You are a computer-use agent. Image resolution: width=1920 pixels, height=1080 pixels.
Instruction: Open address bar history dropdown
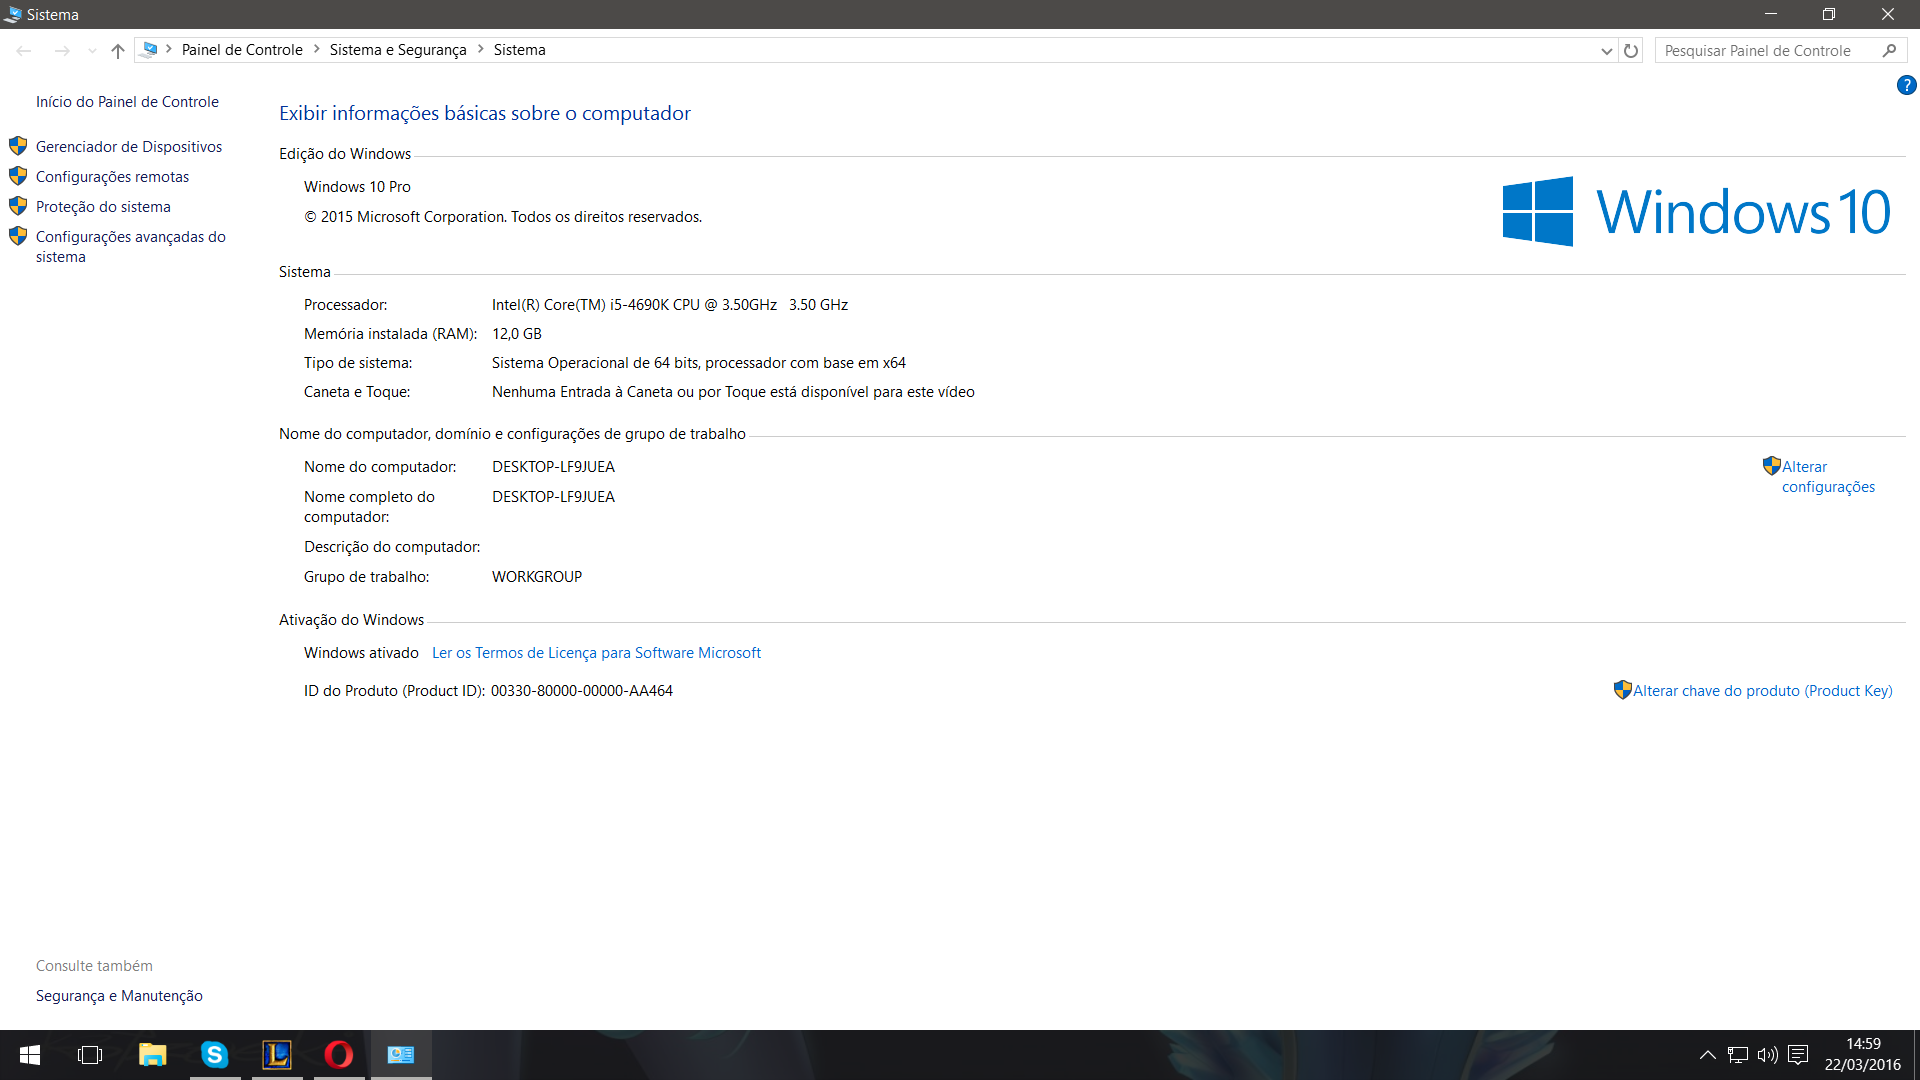[1606, 50]
